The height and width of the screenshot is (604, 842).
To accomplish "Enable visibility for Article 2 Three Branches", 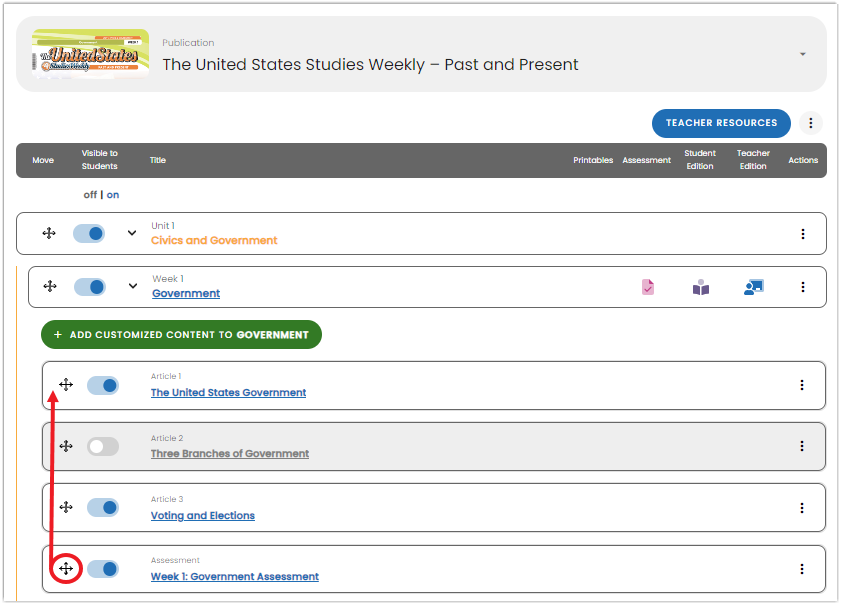I will click(x=103, y=446).
